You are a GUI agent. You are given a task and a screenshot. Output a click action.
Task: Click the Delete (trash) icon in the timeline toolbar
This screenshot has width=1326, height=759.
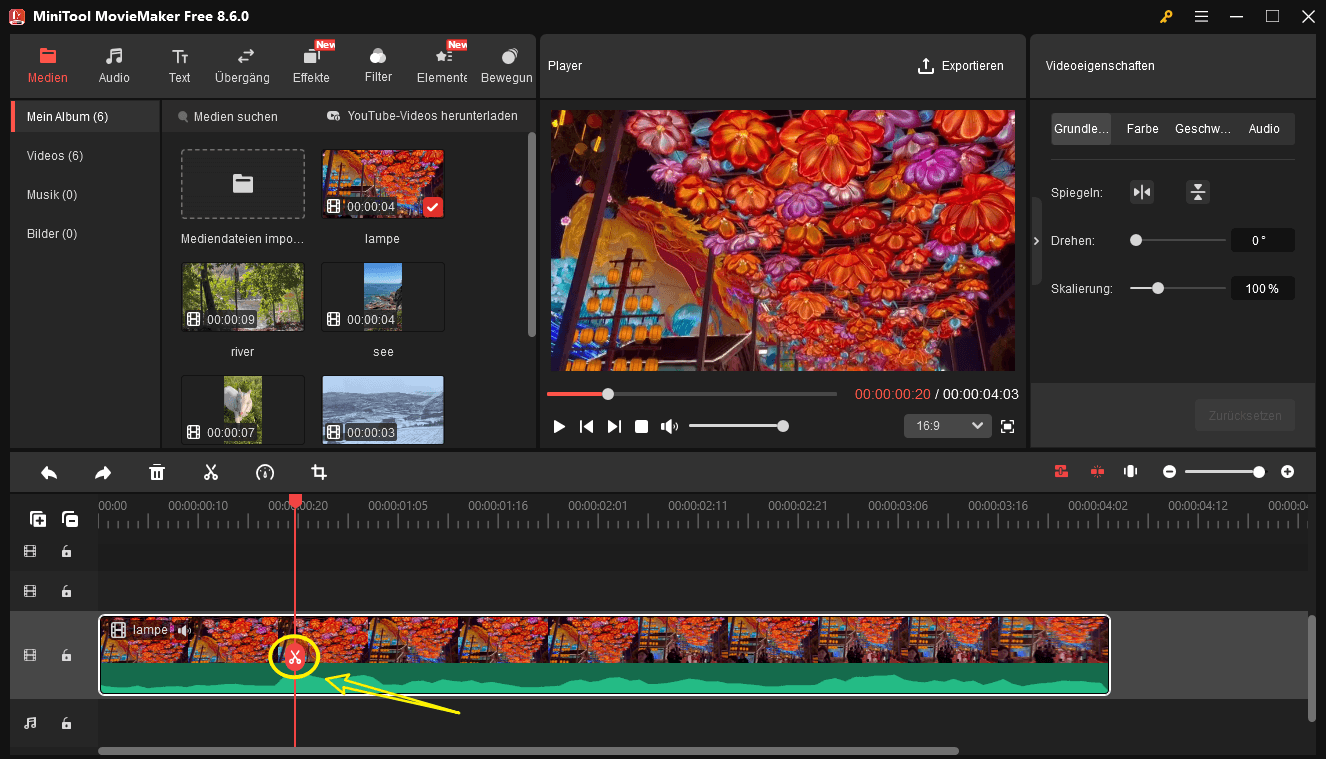157,471
